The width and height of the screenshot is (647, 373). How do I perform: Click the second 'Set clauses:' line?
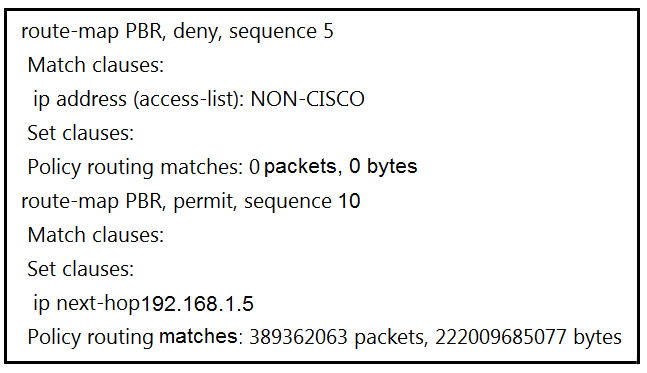pyautogui.click(x=80, y=269)
